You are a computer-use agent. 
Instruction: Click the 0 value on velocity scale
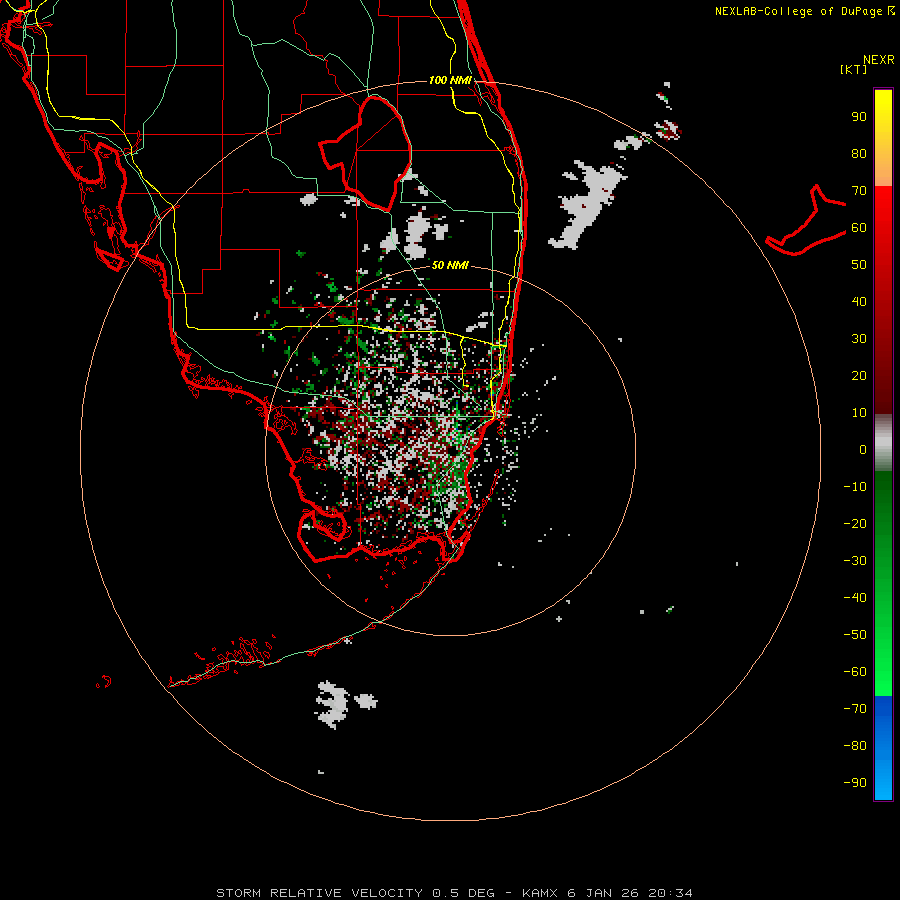863,449
